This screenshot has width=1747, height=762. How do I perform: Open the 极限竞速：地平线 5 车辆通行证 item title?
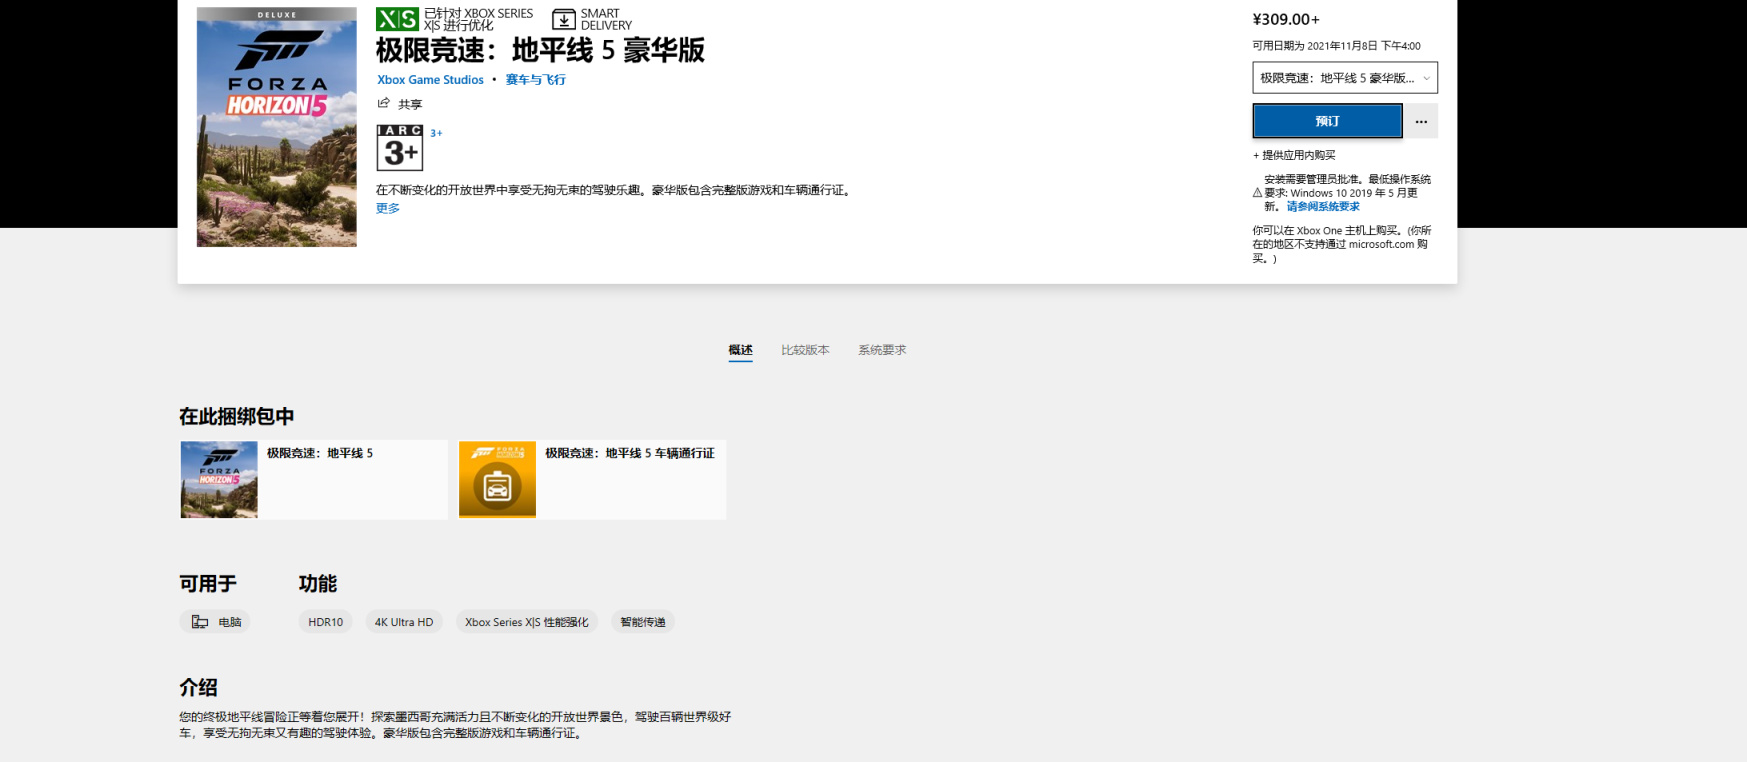630,453
